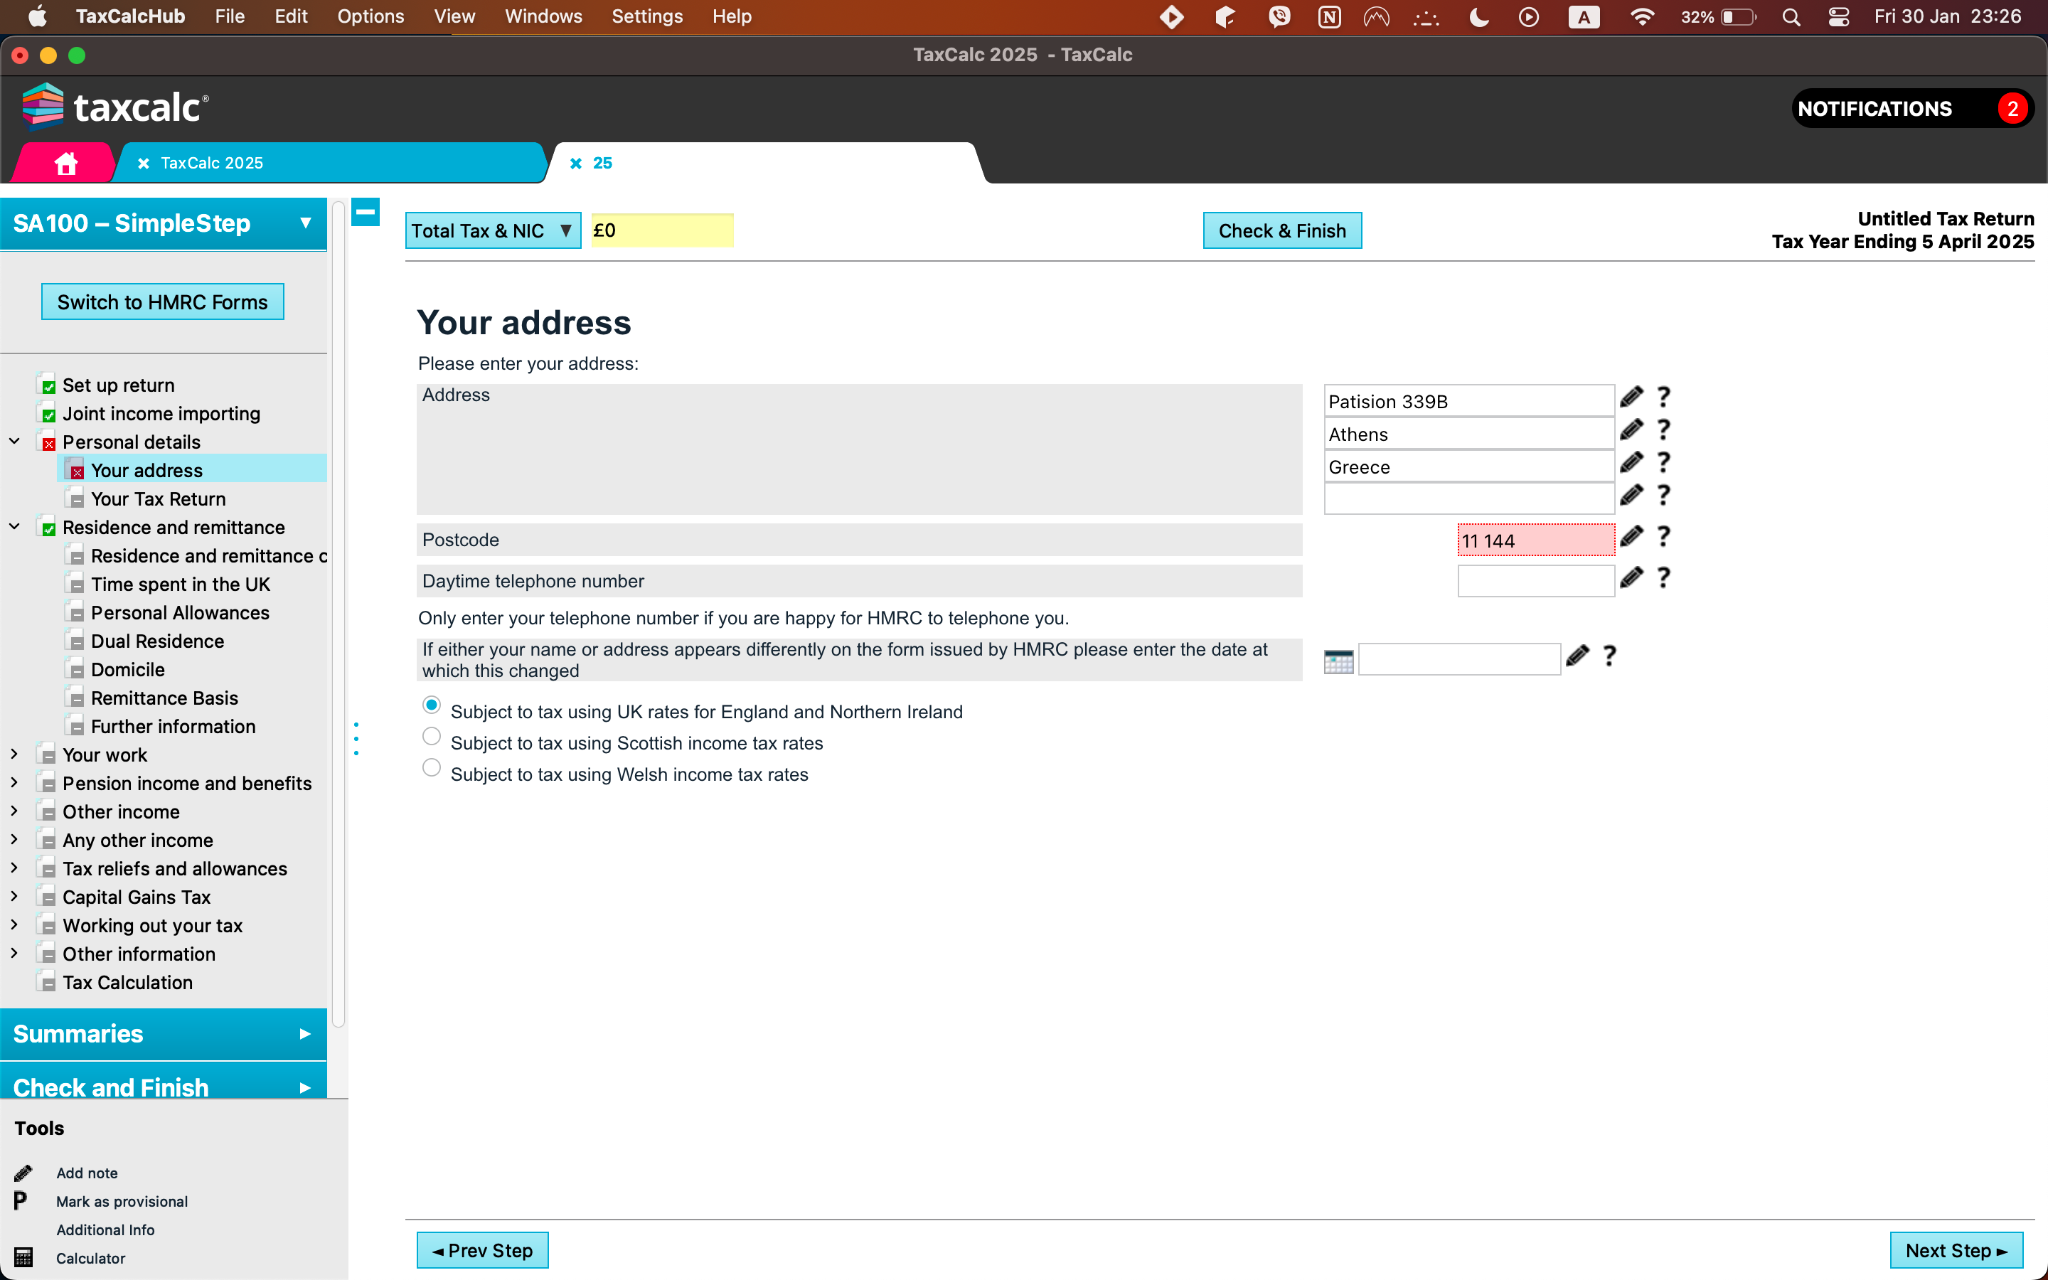2048x1280 pixels.
Task: Click the Daytime telephone number input field
Action: (x=1535, y=581)
